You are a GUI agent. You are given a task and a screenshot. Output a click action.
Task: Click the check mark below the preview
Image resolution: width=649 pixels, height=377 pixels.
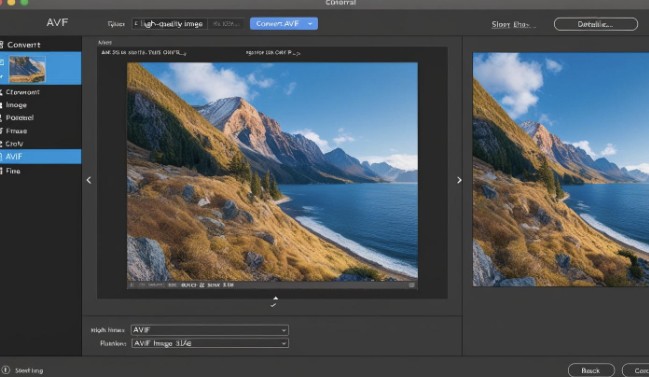[273, 305]
